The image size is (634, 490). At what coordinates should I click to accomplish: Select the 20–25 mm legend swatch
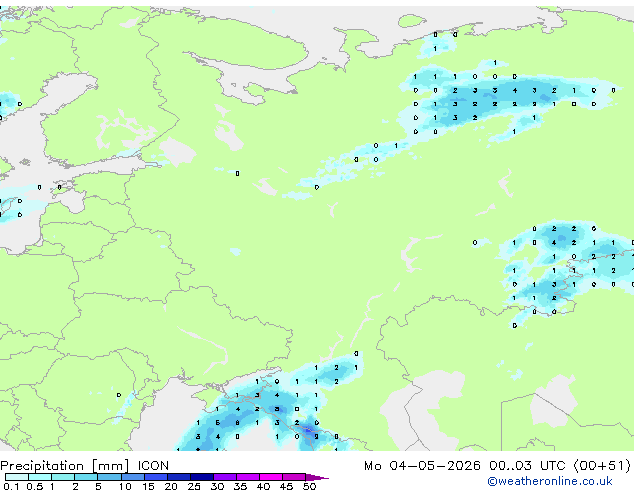179,477
